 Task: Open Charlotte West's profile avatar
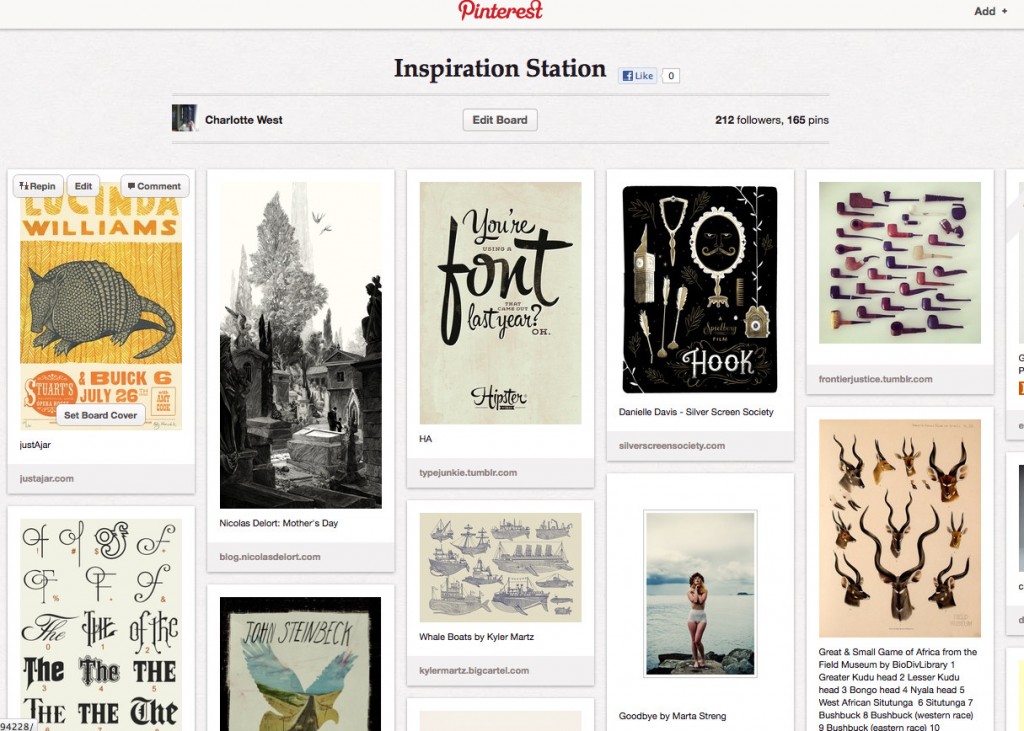(x=185, y=118)
